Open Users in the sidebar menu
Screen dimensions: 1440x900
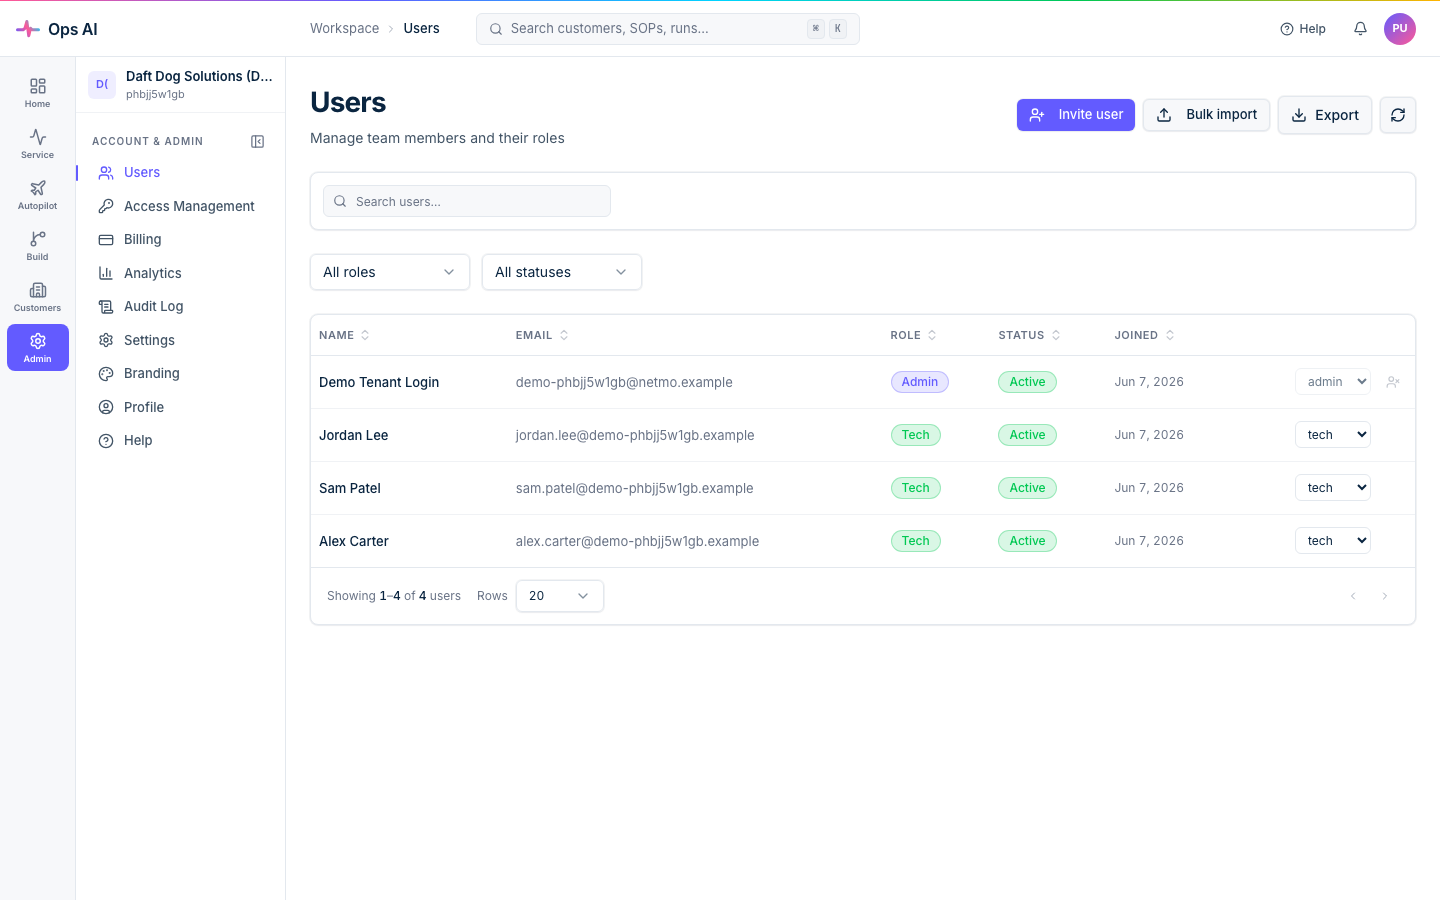click(180, 173)
